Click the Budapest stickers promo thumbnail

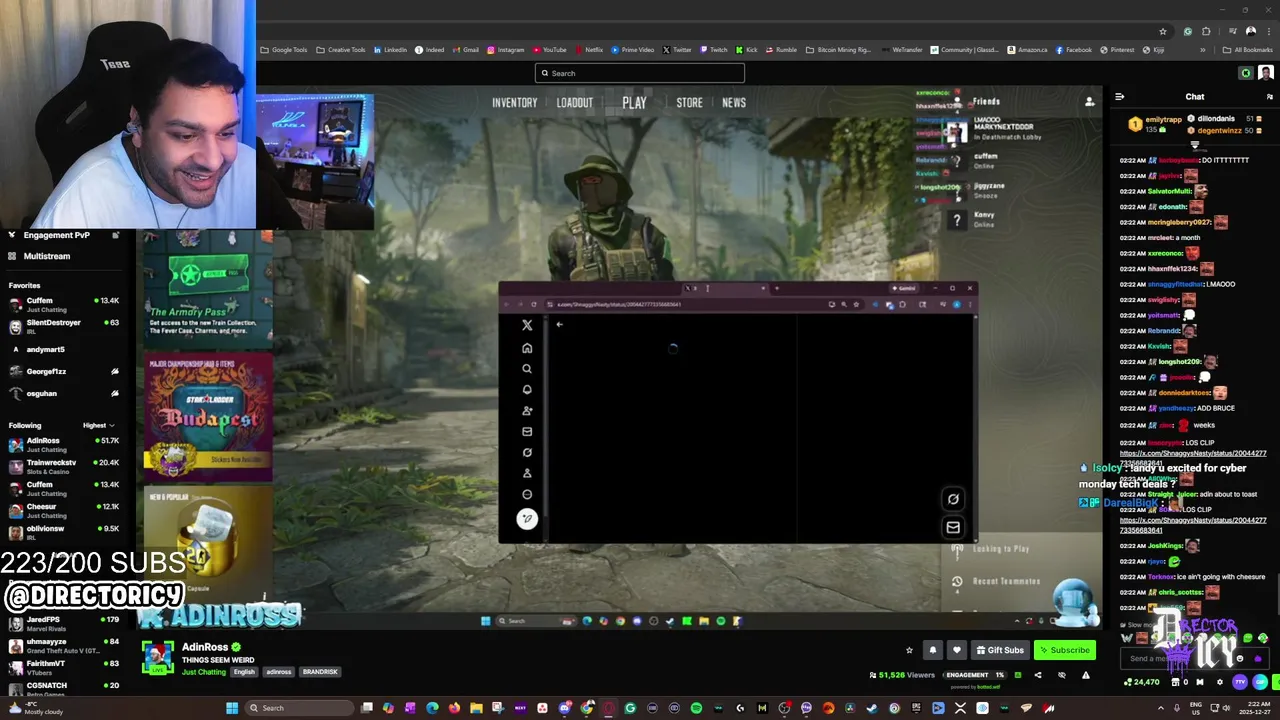click(x=208, y=415)
